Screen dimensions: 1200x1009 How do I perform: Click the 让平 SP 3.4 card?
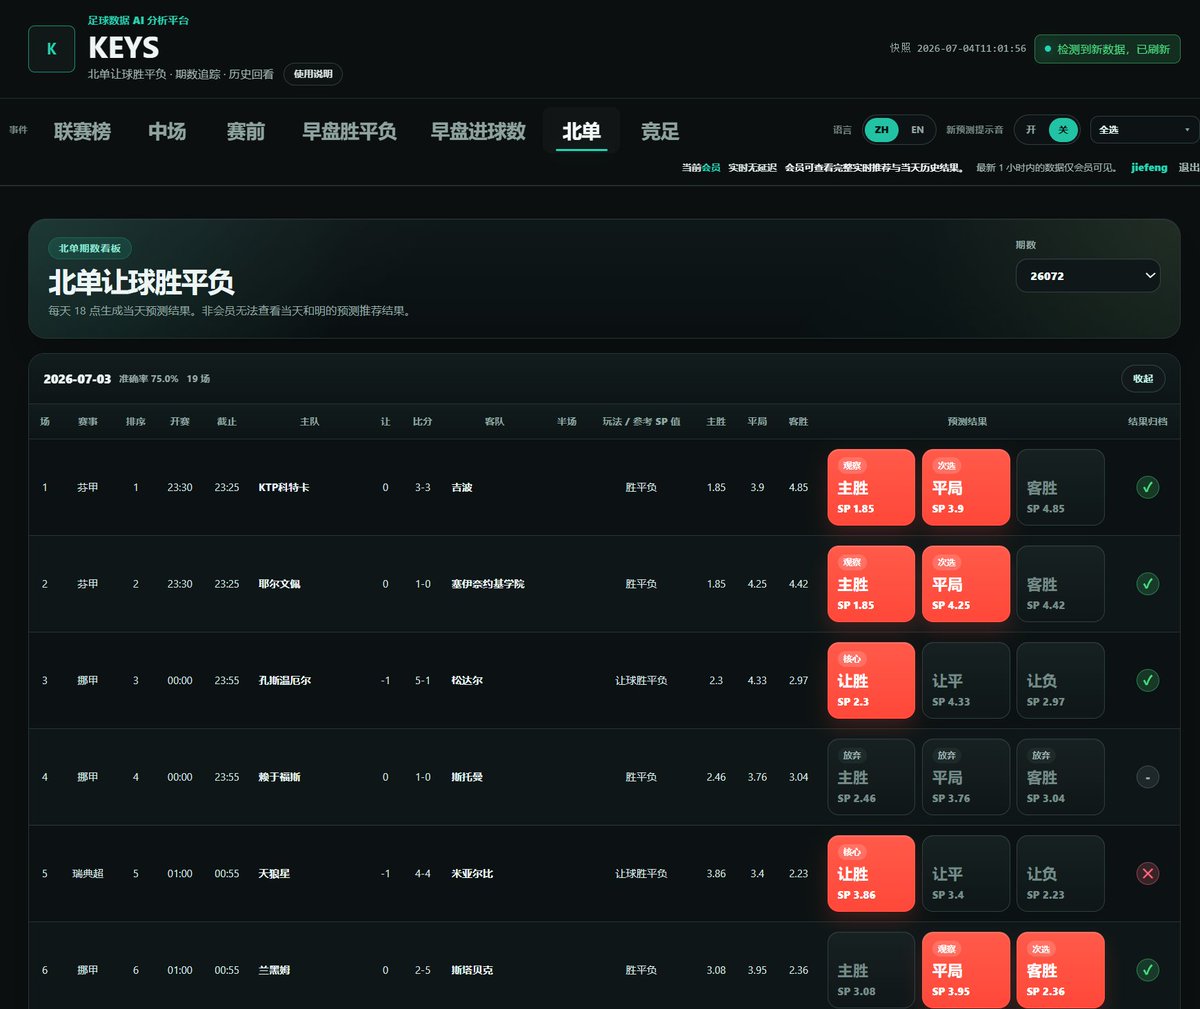[966, 874]
